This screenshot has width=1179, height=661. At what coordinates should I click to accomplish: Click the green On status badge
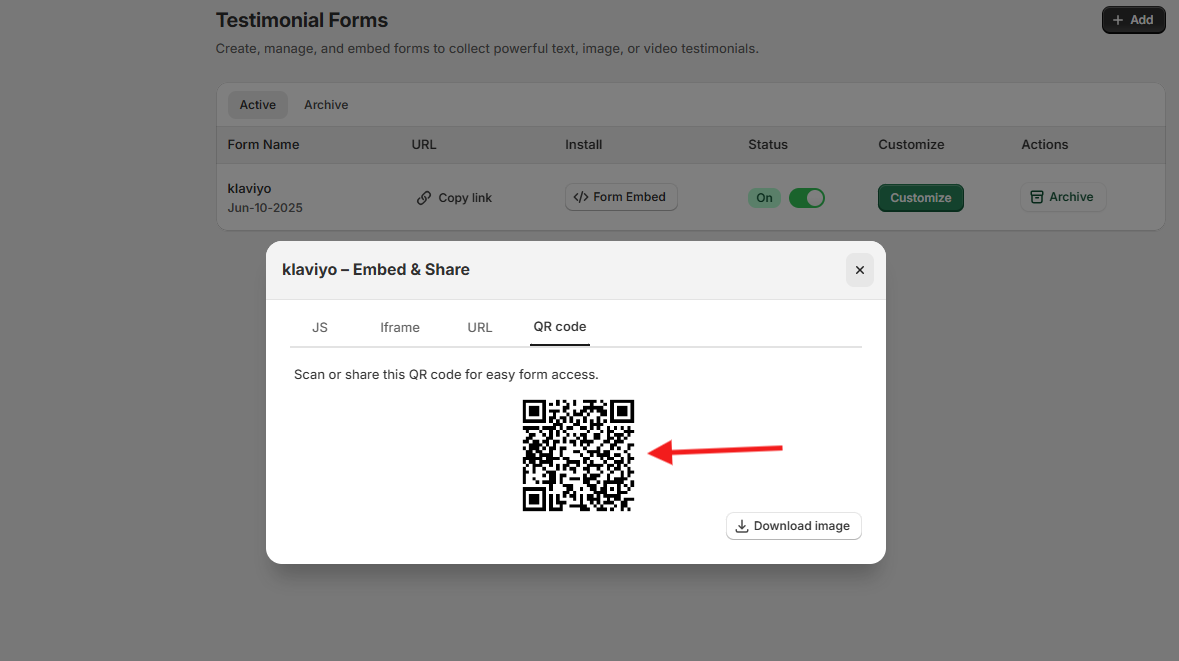click(764, 198)
